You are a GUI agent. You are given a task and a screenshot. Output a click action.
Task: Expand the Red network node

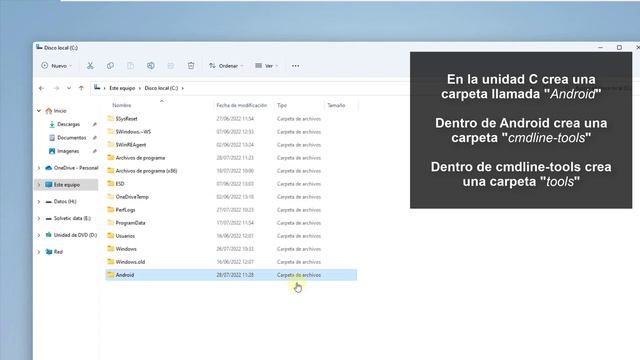[39, 252]
